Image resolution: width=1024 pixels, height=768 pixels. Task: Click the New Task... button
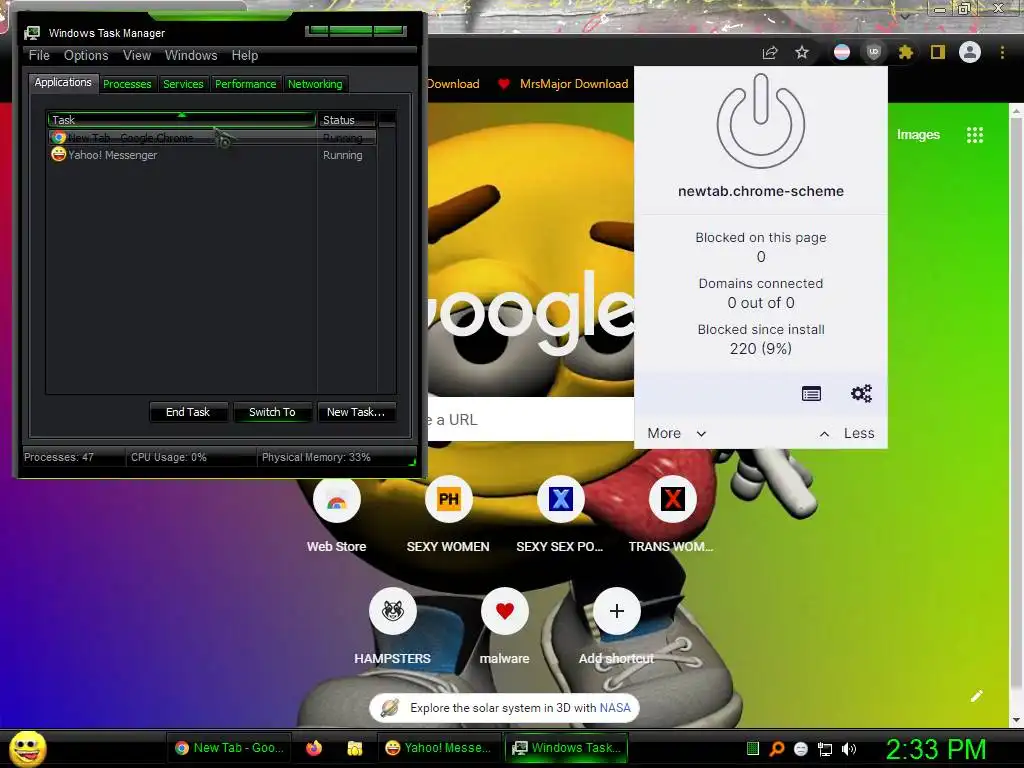pyautogui.click(x=356, y=412)
